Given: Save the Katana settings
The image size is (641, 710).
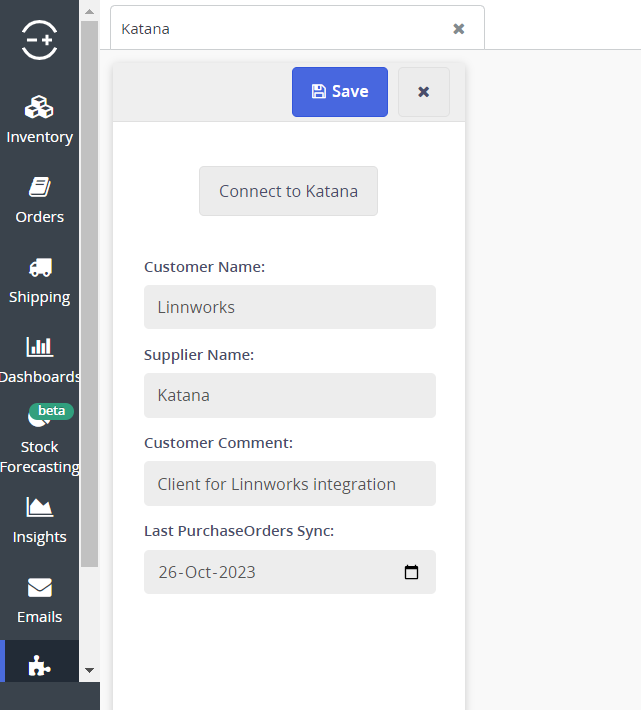Looking at the screenshot, I should click(339, 92).
